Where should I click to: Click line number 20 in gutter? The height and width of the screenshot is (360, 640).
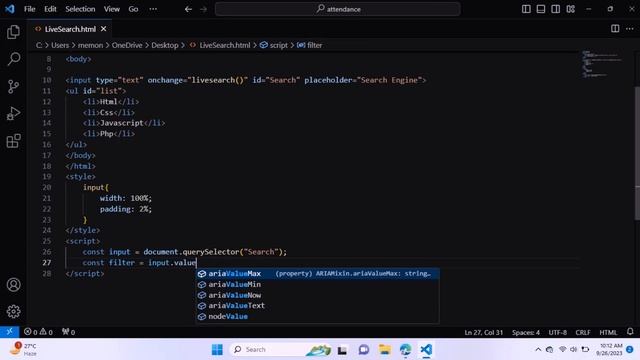pyautogui.click(x=47, y=187)
